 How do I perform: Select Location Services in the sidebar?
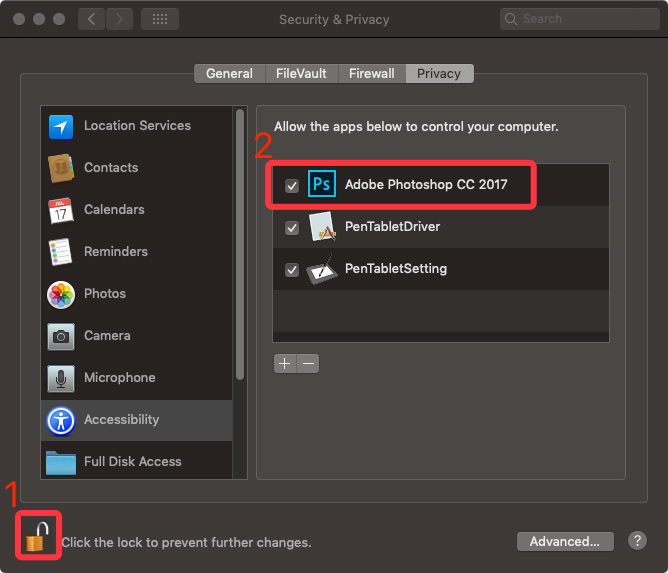137,126
